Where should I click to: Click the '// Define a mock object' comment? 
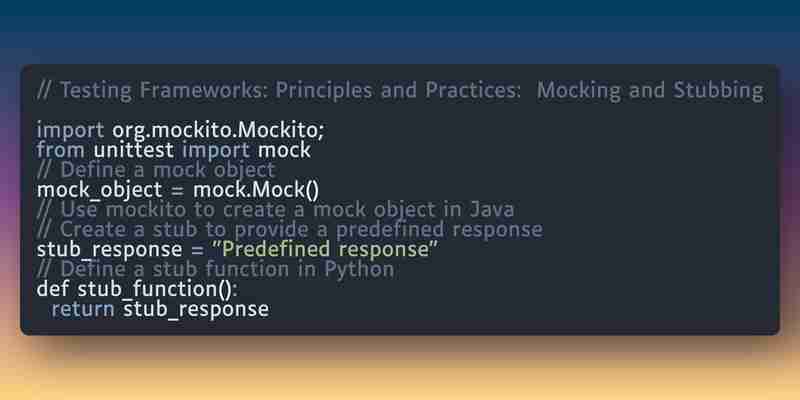point(156,170)
